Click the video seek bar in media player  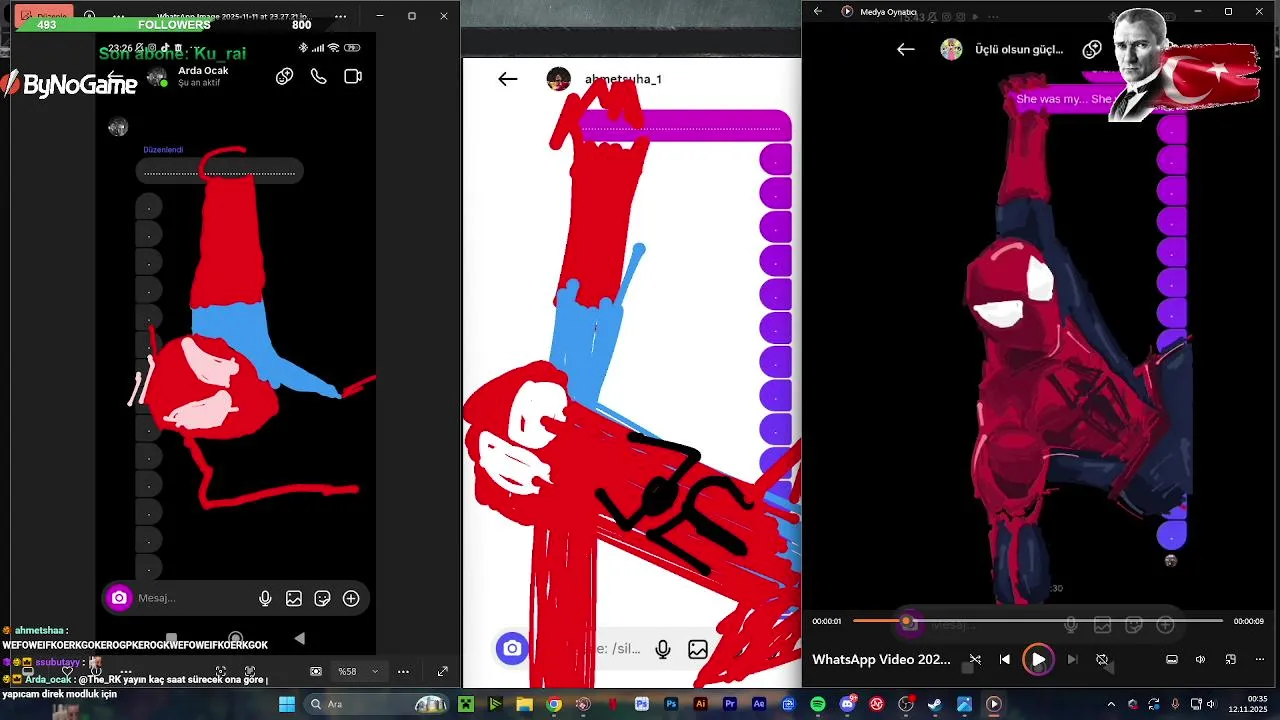click(1037, 621)
